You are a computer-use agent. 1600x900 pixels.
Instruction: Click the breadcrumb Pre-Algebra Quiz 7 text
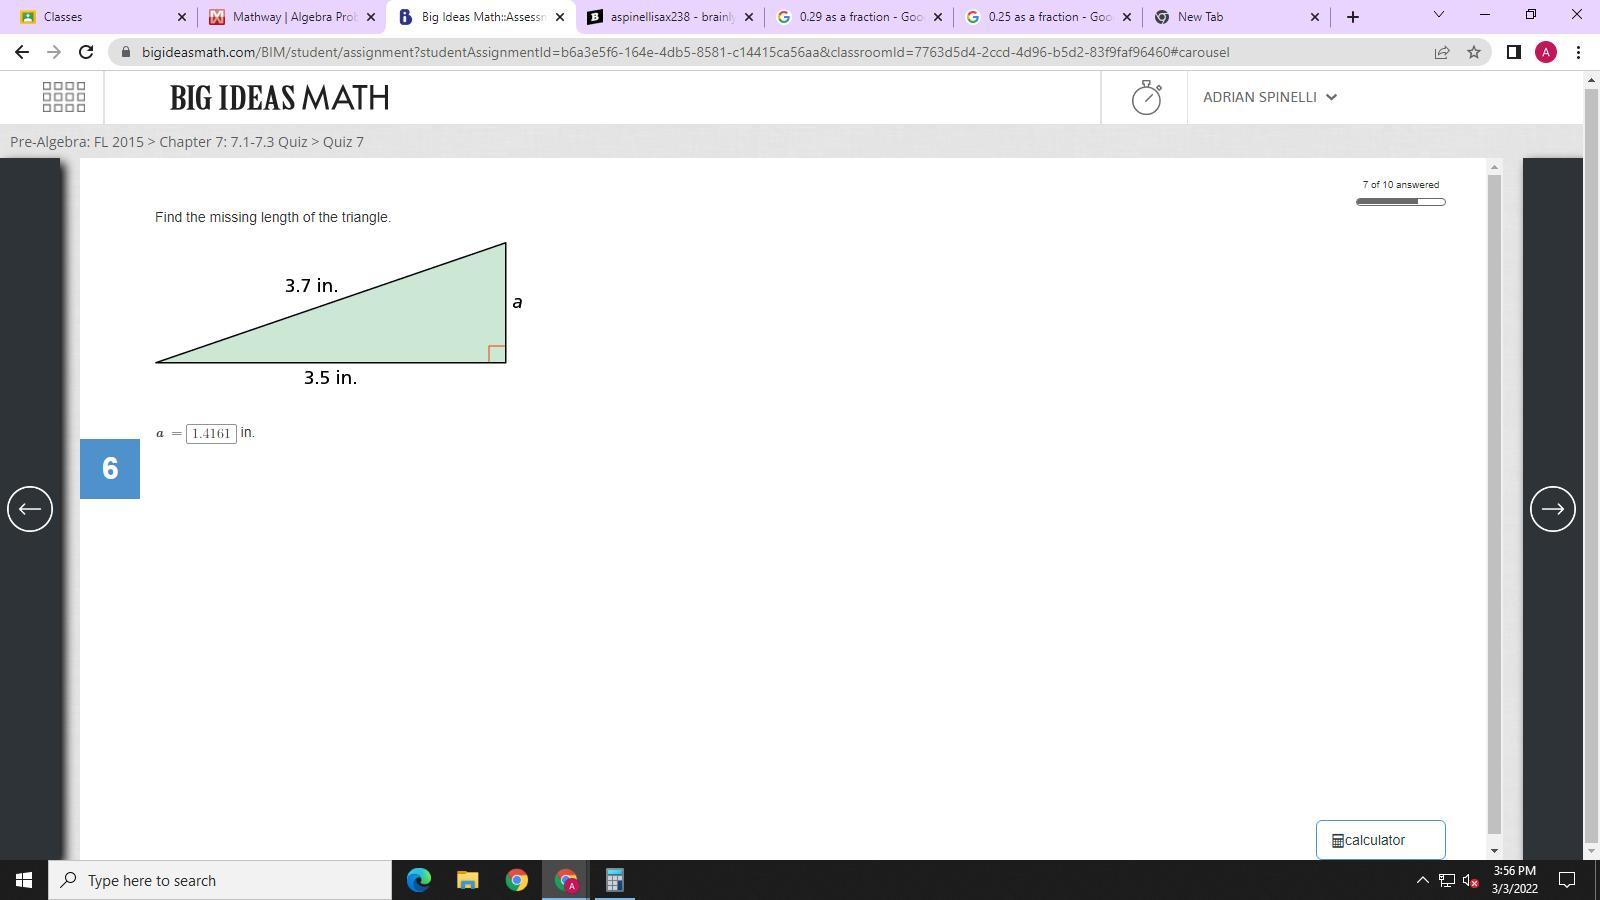[x=187, y=142]
